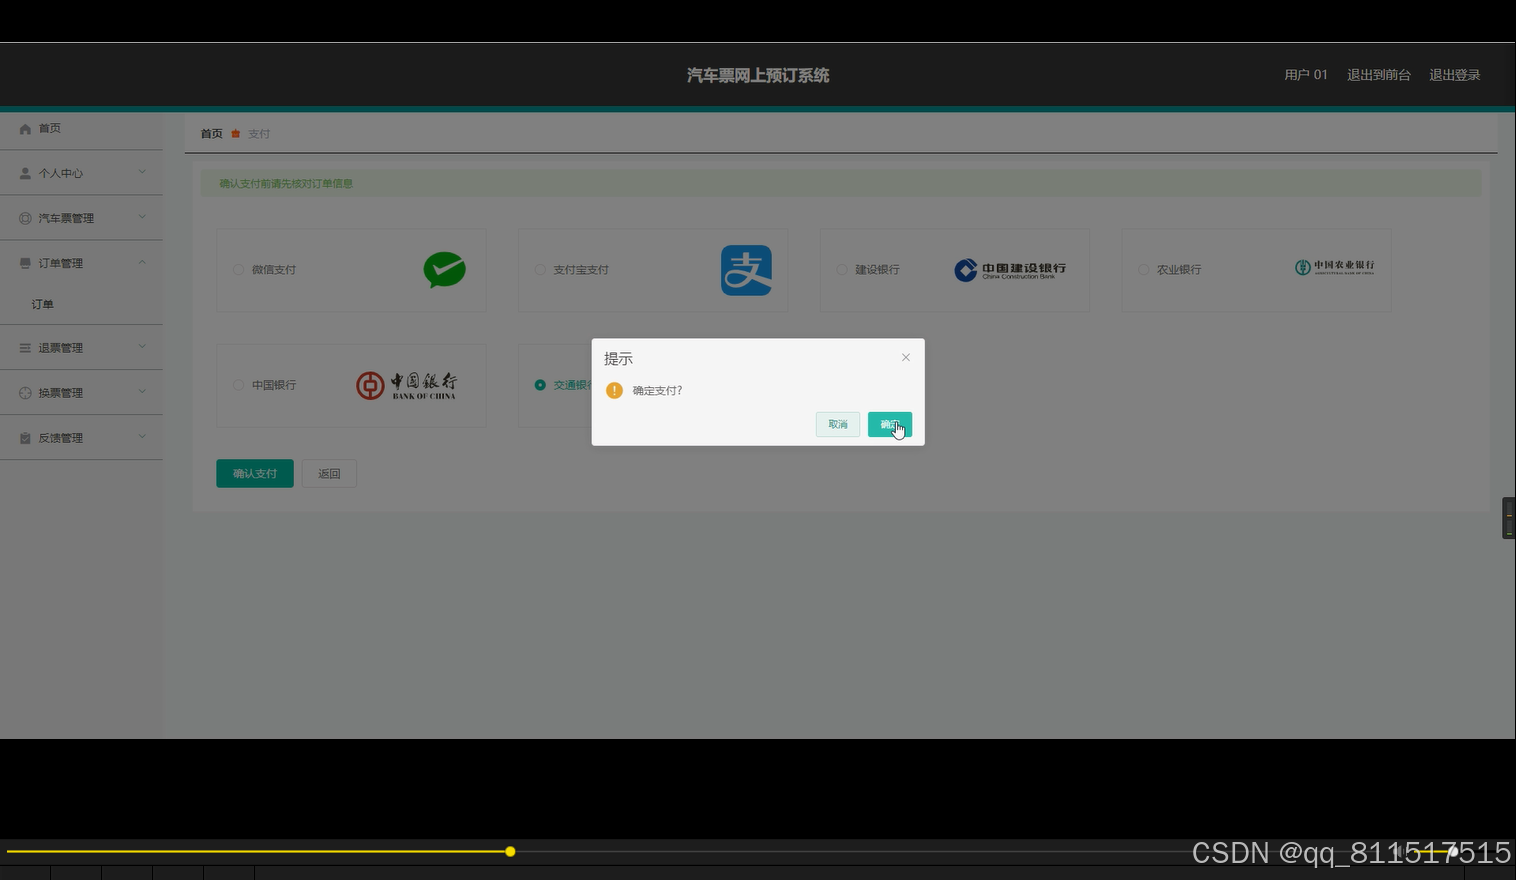Select the 中国银行 radio button
Screen dimensions: 1516x880
tap(238, 385)
